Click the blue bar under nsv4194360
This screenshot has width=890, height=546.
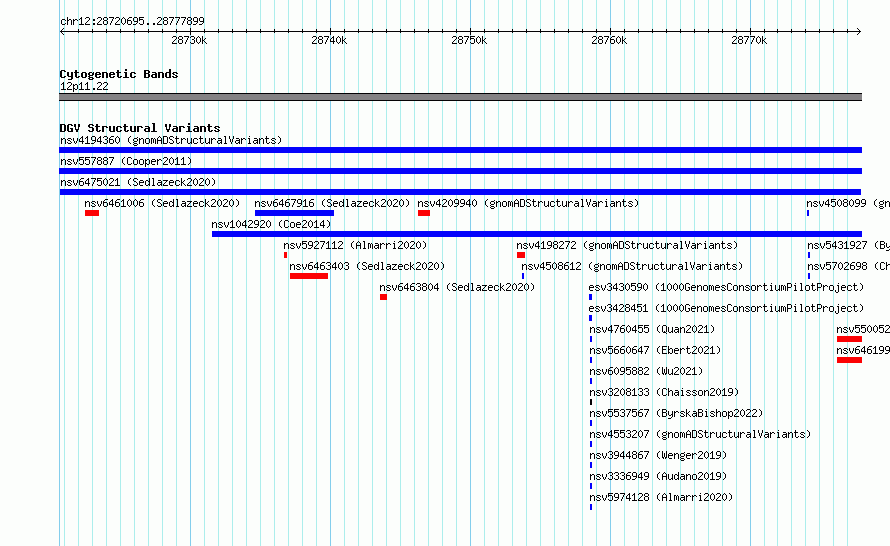point(460,150)
